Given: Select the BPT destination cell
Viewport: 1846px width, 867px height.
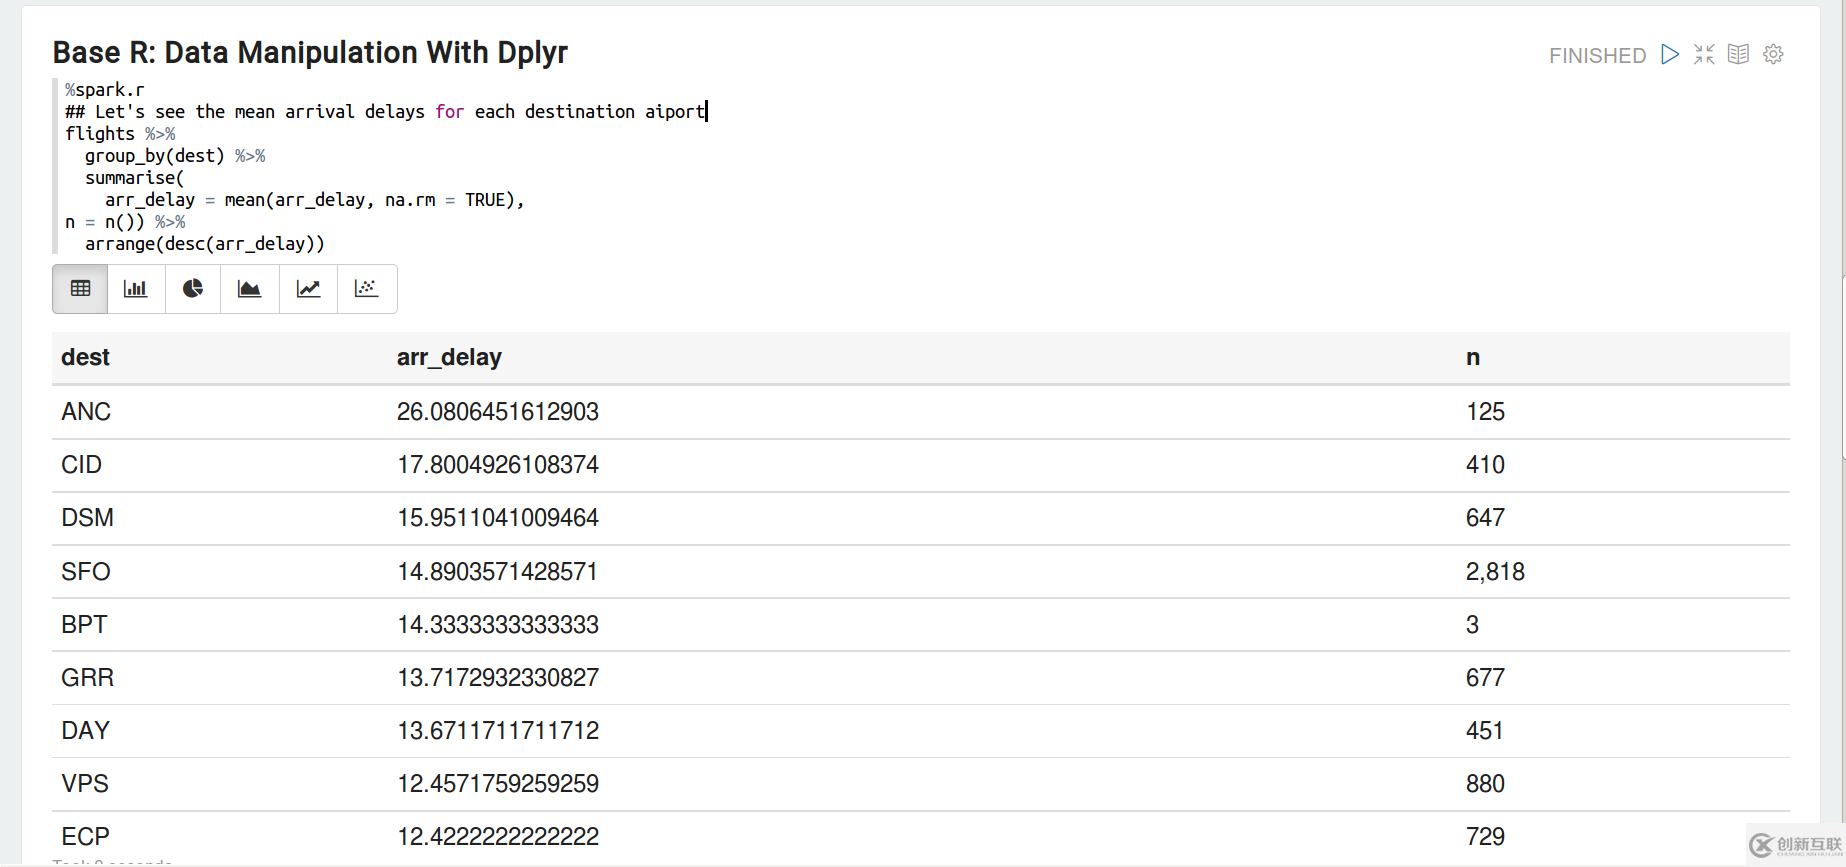Looking at the screenshot, I should [x=84, y=624].
